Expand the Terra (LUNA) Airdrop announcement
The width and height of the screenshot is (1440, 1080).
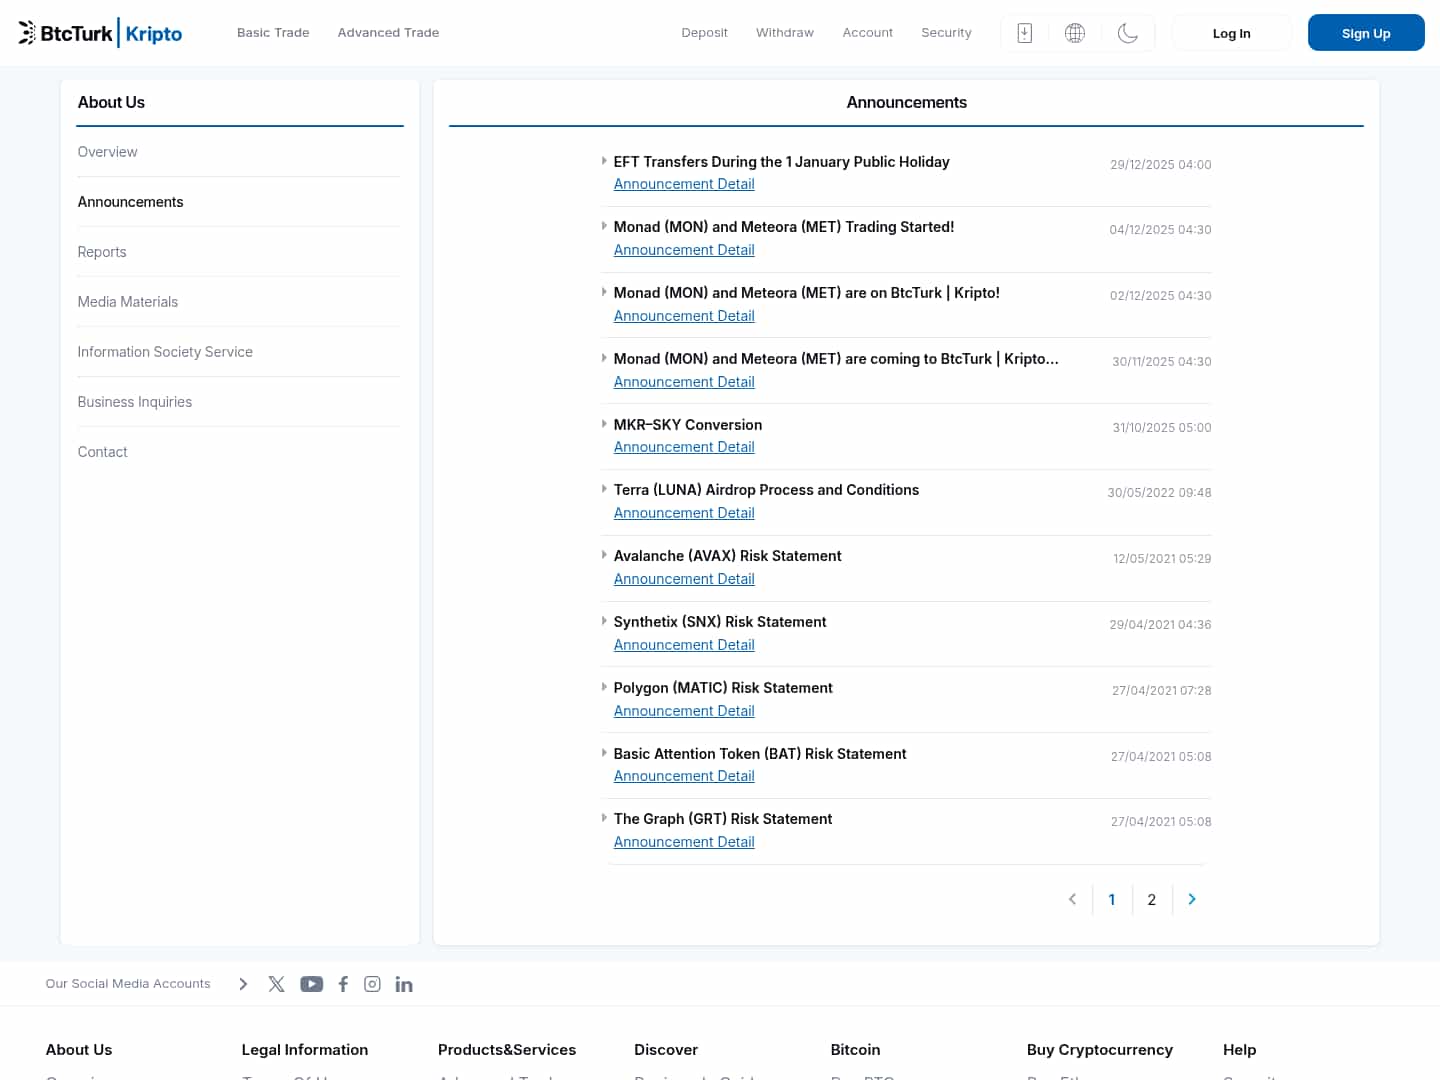coord(604,489)
